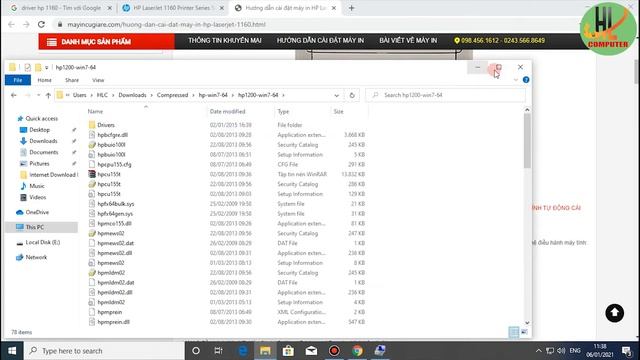Click the Downloads breadcrumb in address bar
This screenshot has width=640, height=360.
132,95
